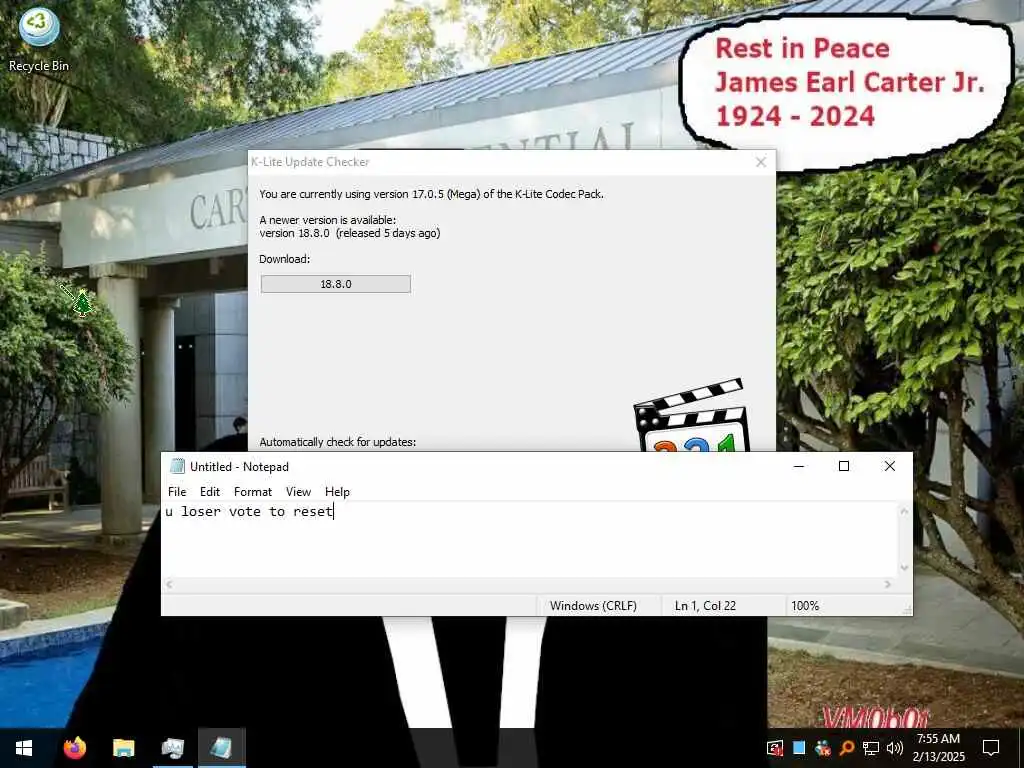Screen dimensions: 1024x768
Task: Click the 'A newer version is available:' text
Action: click(327, 220)
